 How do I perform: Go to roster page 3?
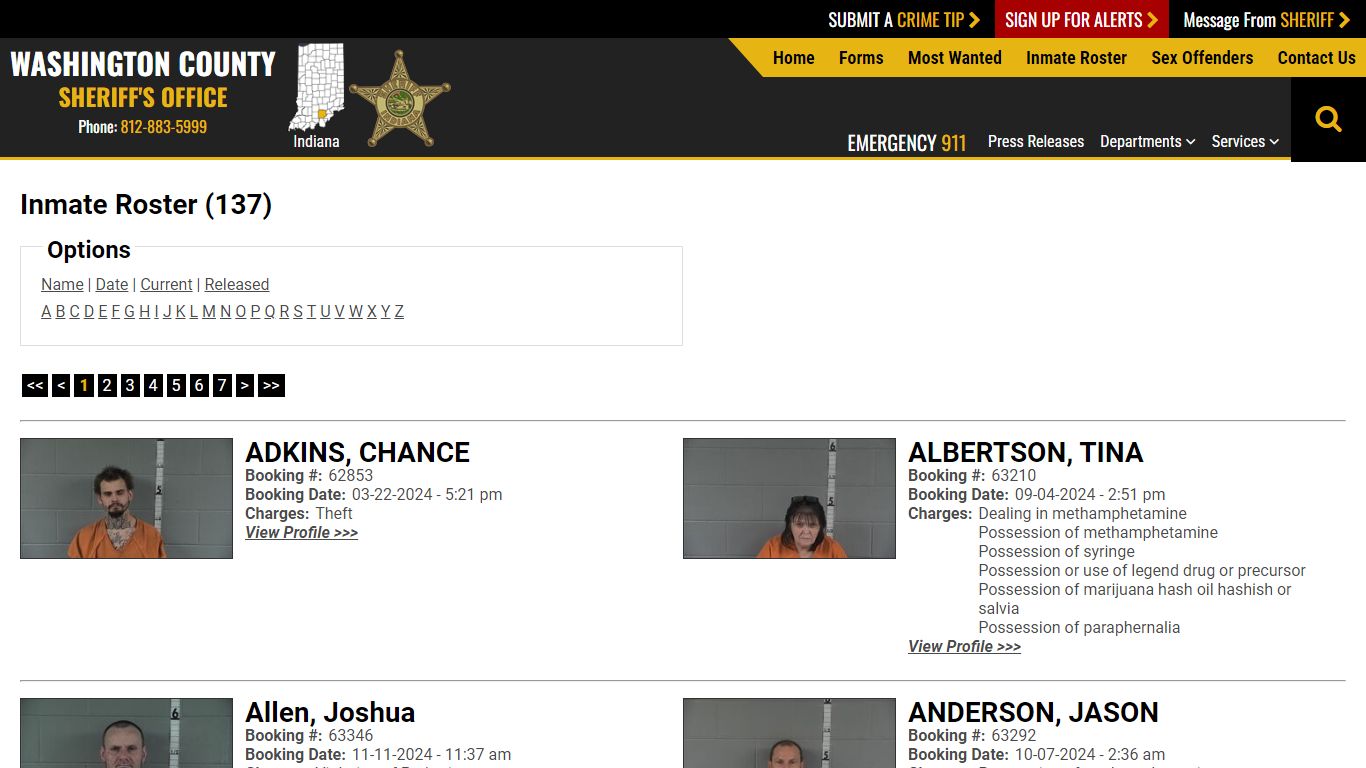pos(130,385)
